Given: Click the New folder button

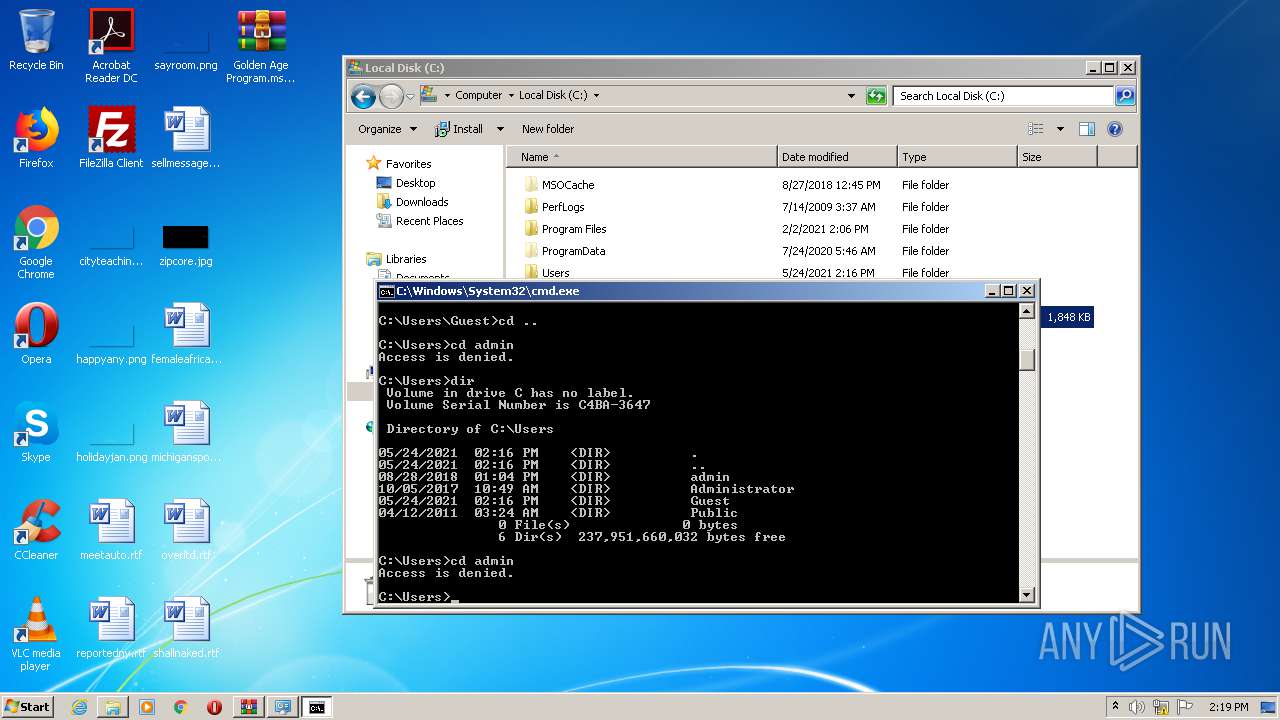Looking at the screenshot, I should (x=548, y=129).
